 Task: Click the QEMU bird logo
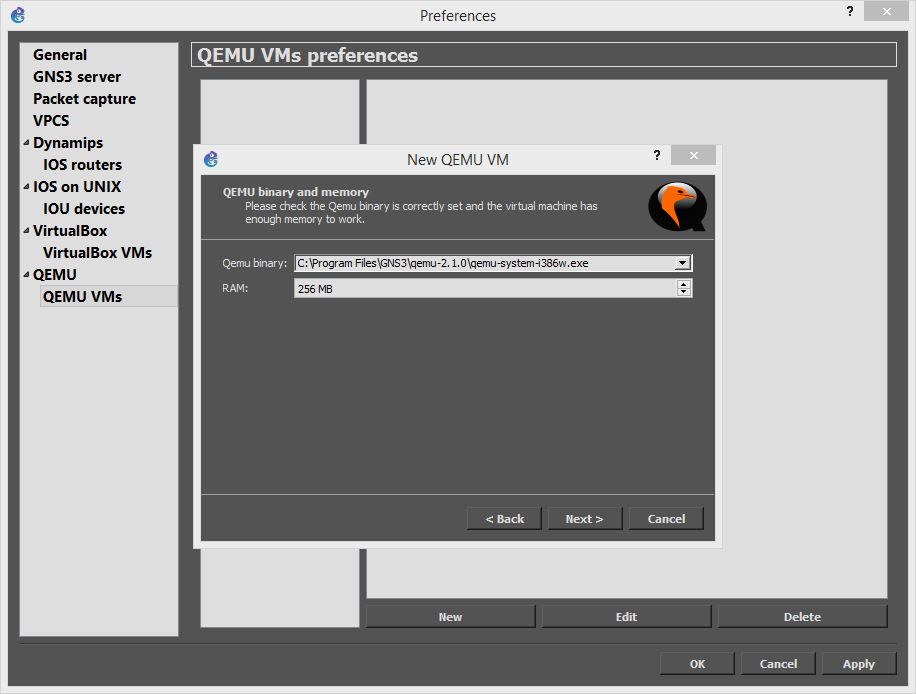(678, 206)
